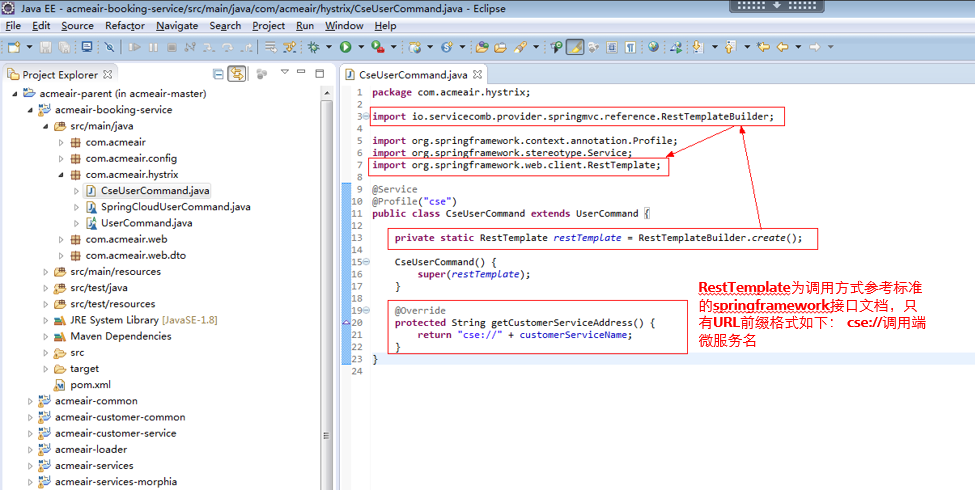Select pom.xml in Project Explorer
975x490 pixels.
[x=89, y=384]
